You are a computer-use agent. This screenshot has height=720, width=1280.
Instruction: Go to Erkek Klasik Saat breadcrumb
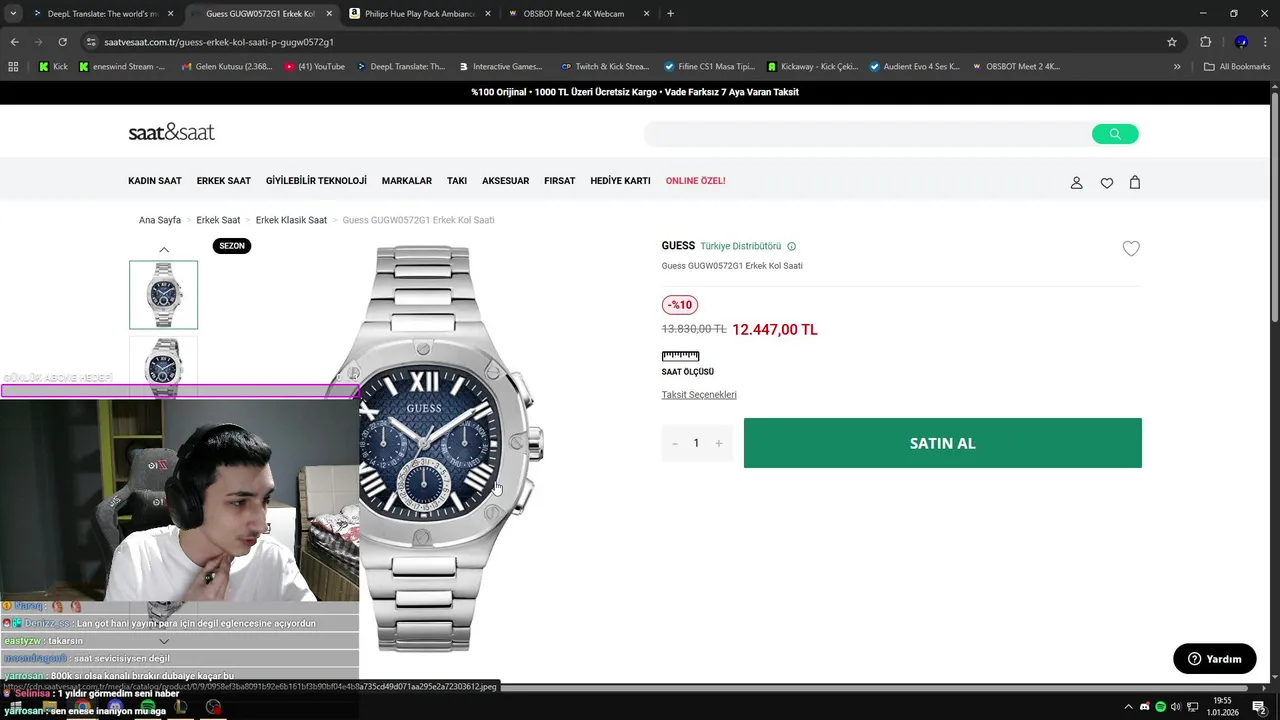click(x=291, y=220)
